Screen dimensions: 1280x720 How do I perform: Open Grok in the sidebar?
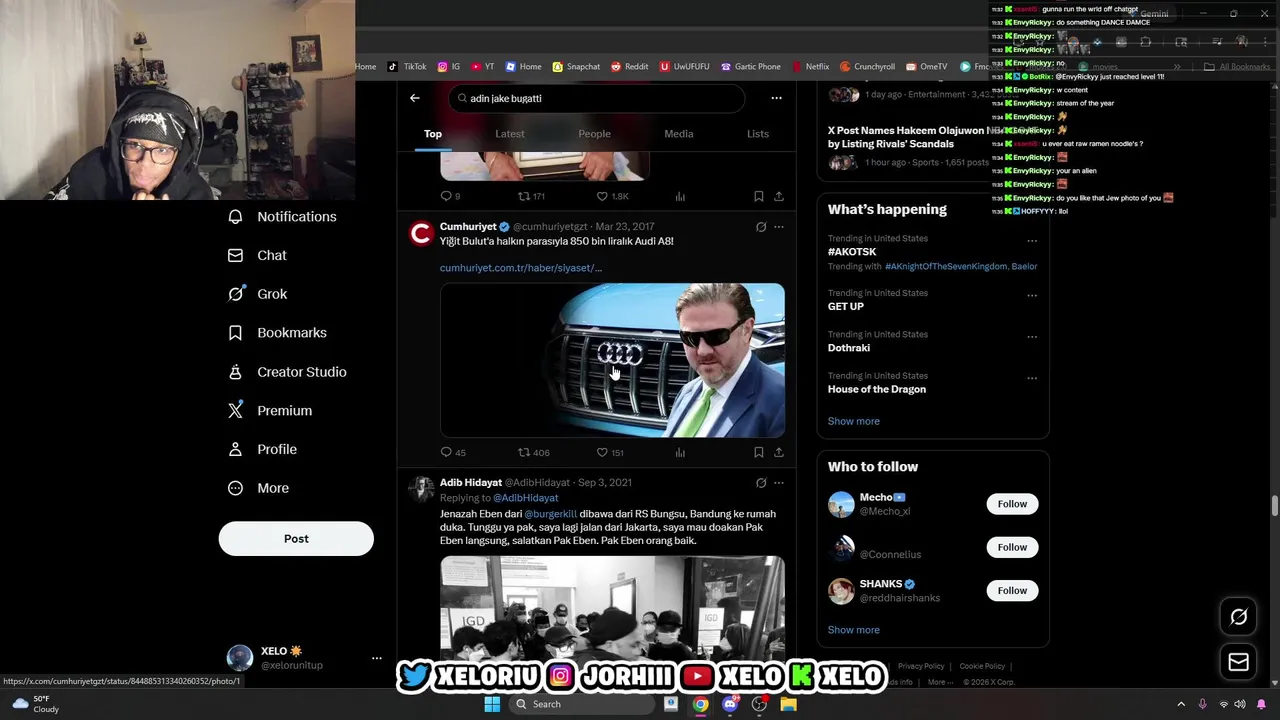pos(258,294)
